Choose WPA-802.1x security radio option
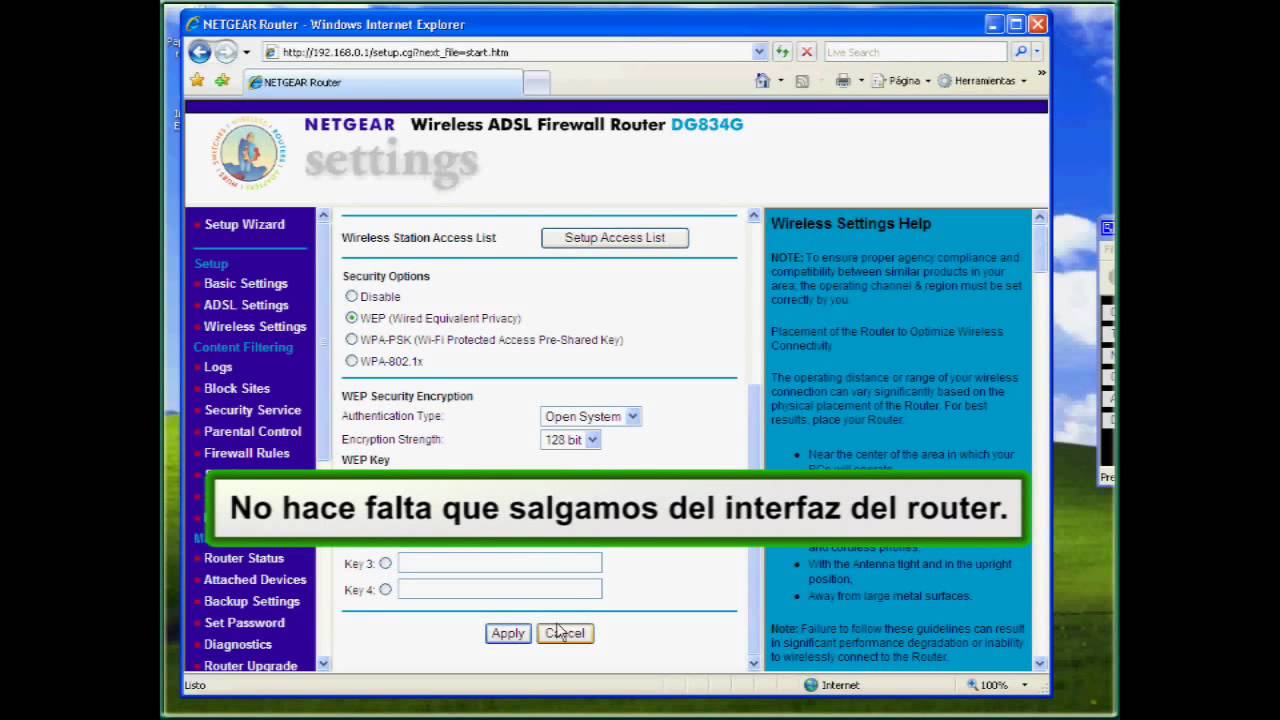The width and height of the screenshot is (1280, 720). point(351,361)
